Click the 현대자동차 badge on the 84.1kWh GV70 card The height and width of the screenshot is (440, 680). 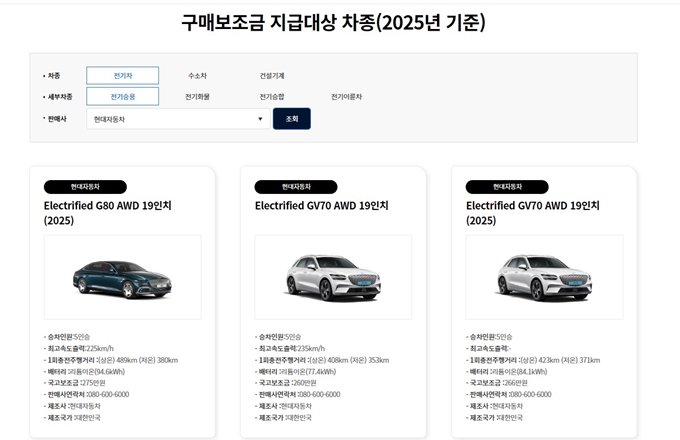click(507, 187)
